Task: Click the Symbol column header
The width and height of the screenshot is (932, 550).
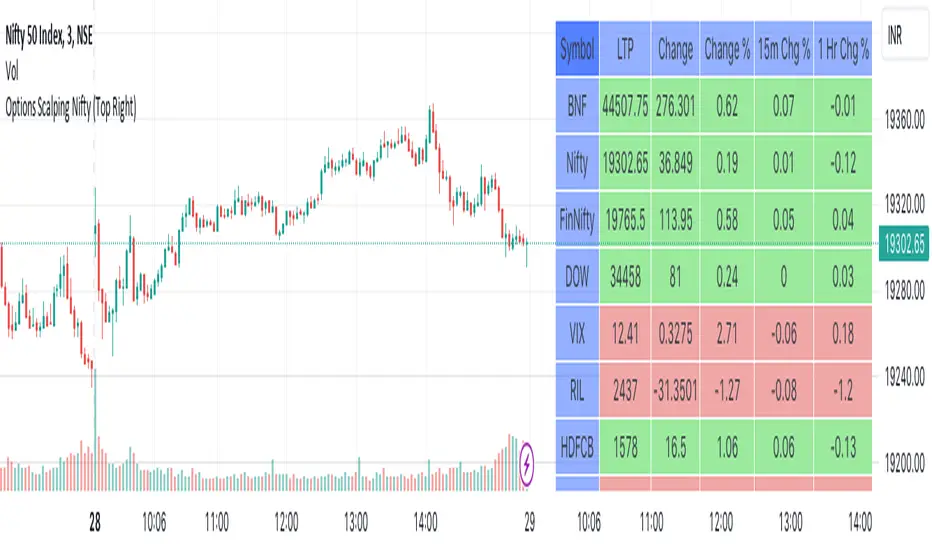Action: pos(576,49)
